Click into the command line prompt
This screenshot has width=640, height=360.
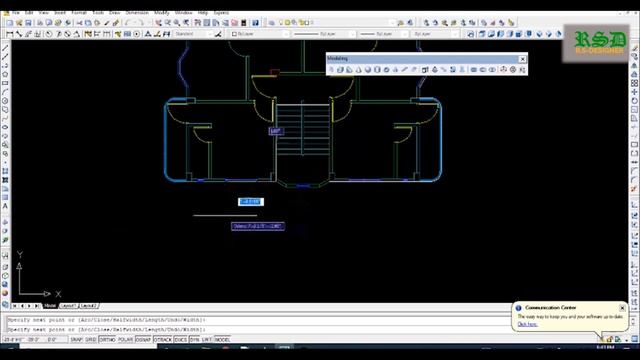coord(257,329)
